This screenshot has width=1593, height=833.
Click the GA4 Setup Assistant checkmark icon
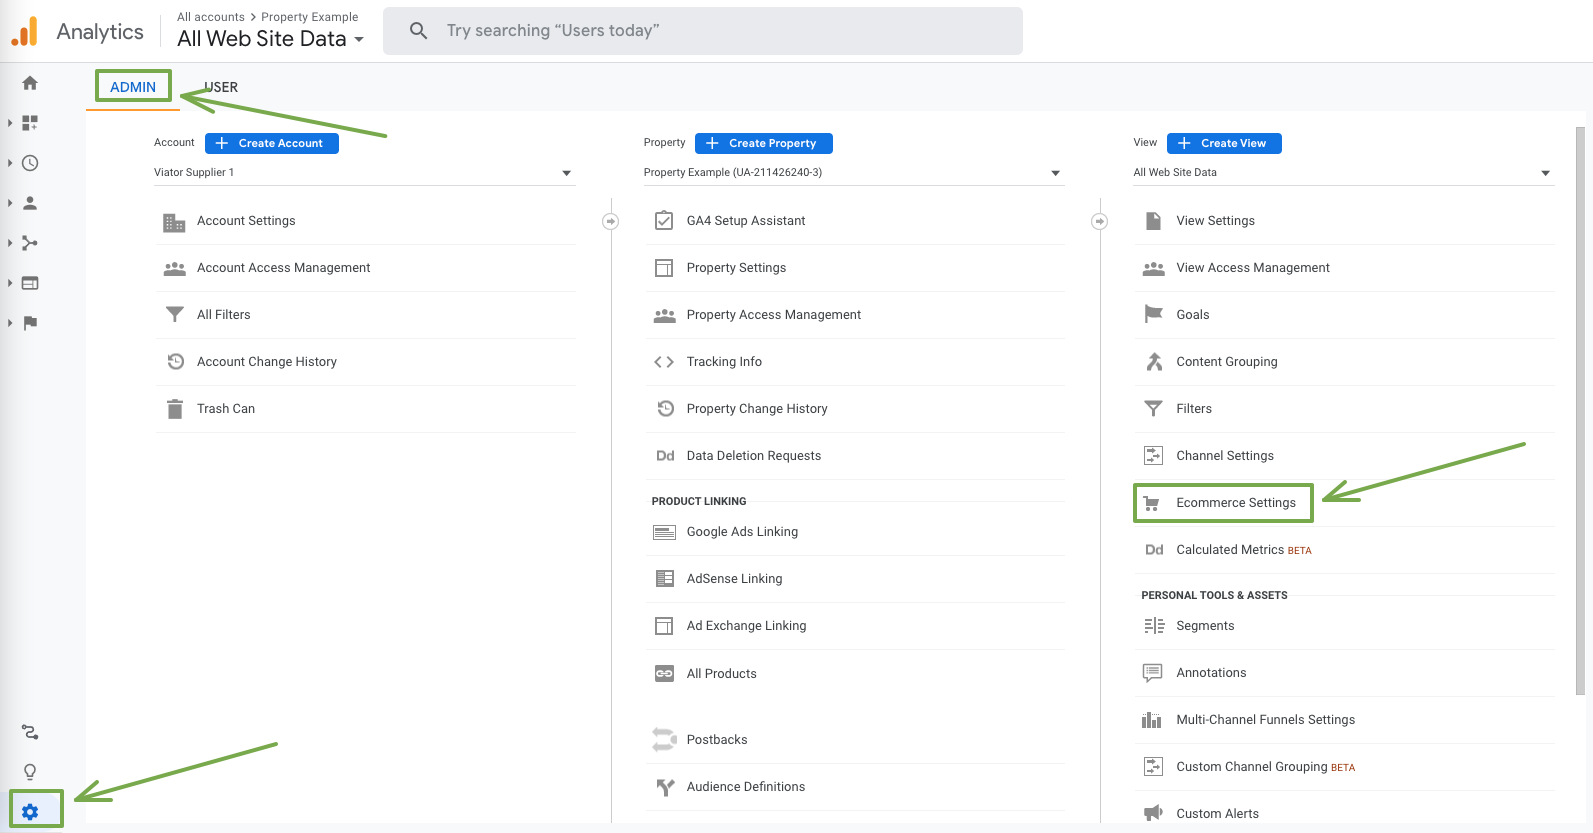click(x=664, y=221)
